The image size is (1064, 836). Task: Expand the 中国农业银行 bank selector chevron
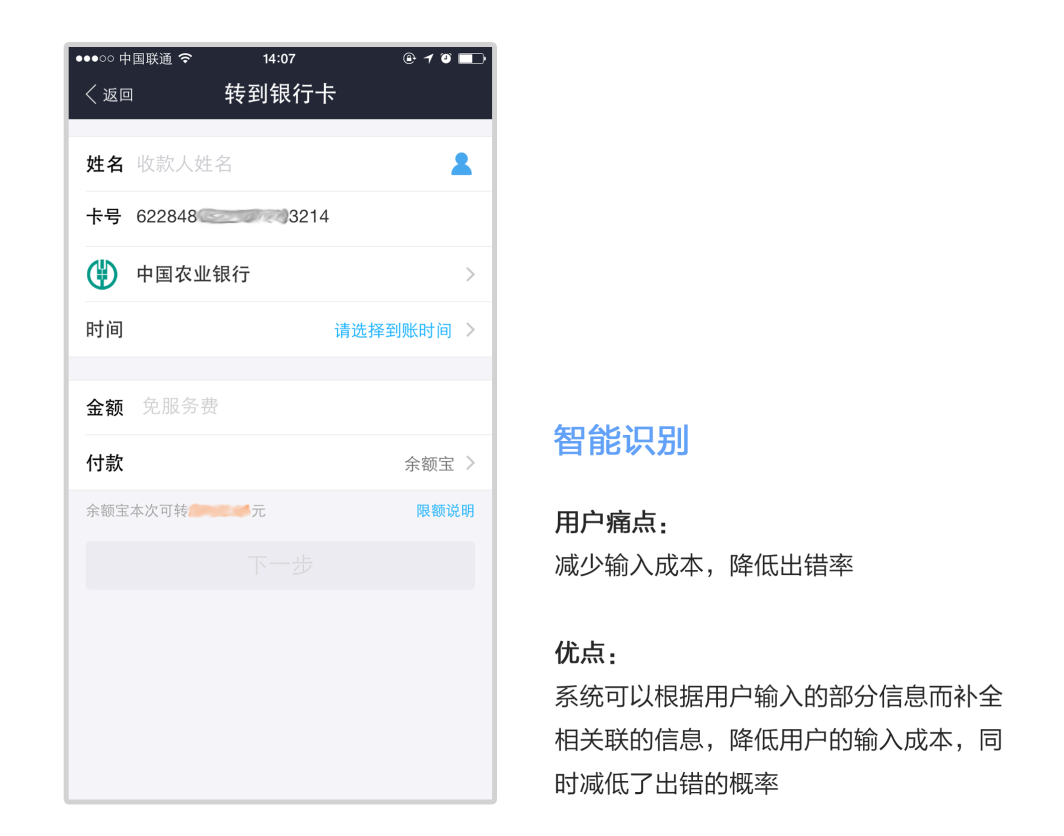click(470, 274)
